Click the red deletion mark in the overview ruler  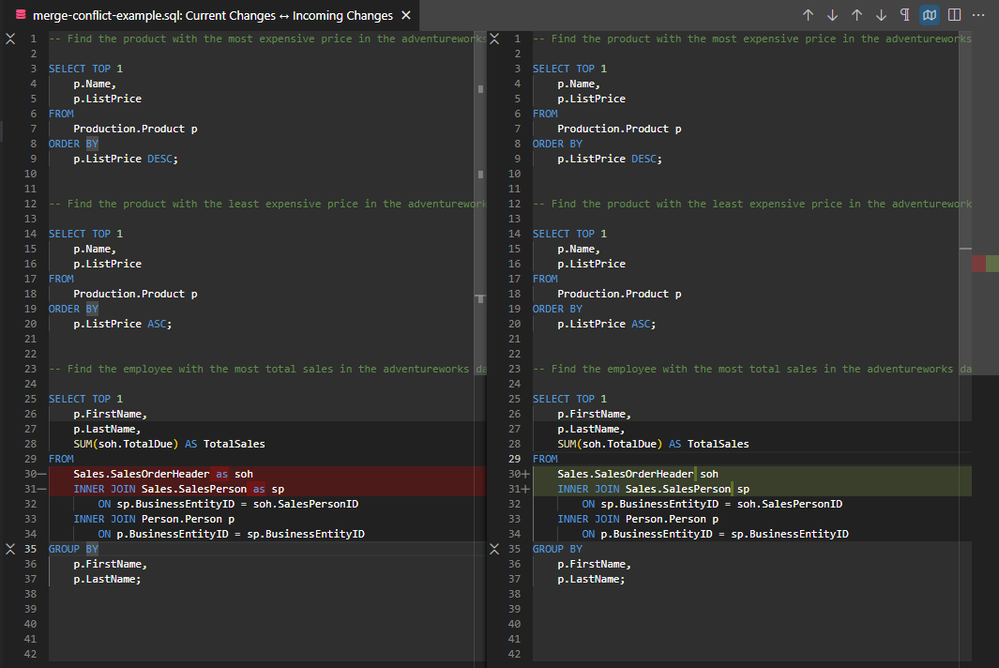pyautogui.click(x=979, y=263)
